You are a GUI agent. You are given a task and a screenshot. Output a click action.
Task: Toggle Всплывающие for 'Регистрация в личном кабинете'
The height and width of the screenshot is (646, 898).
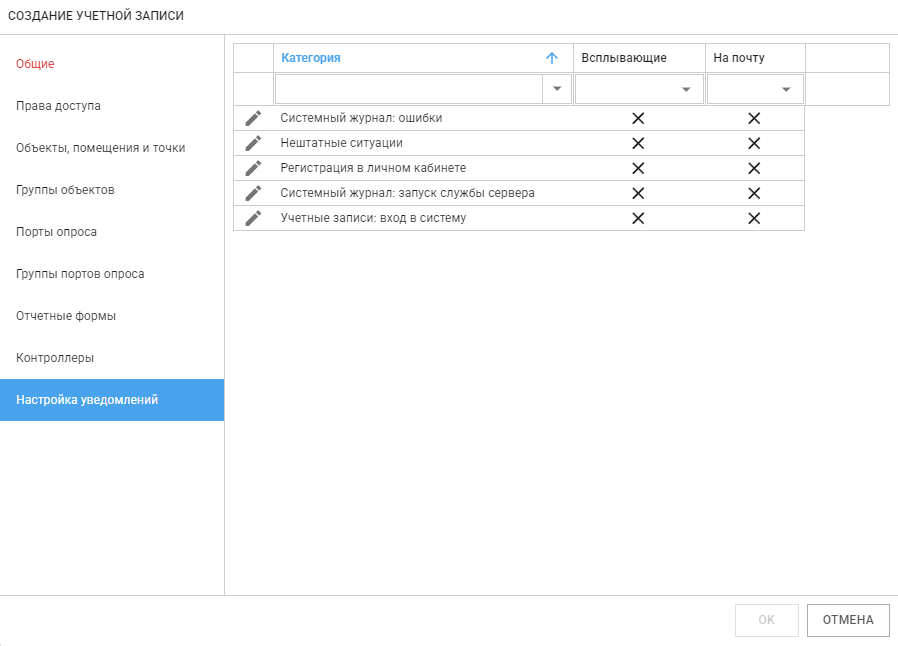pos(638,168)
